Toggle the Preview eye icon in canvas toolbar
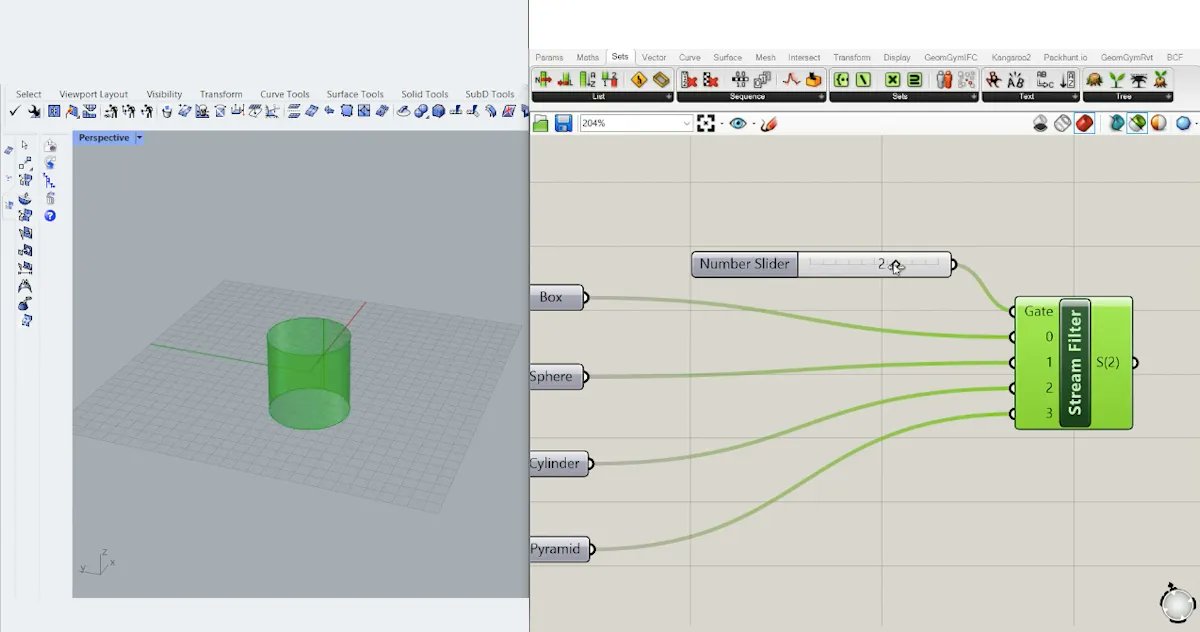The width and height of the screenshot is (1200, 632). pyautogui.click(x=738, y=123)
